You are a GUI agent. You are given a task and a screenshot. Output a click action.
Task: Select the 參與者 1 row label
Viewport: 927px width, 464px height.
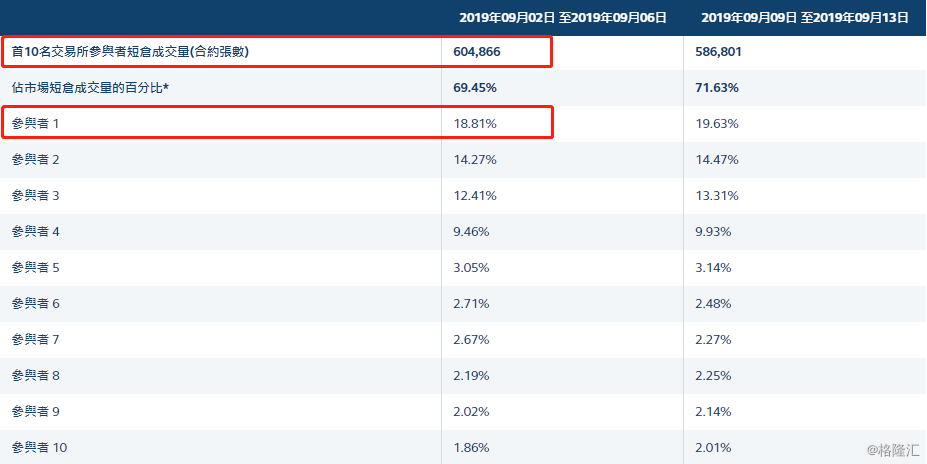coord(36,123)
